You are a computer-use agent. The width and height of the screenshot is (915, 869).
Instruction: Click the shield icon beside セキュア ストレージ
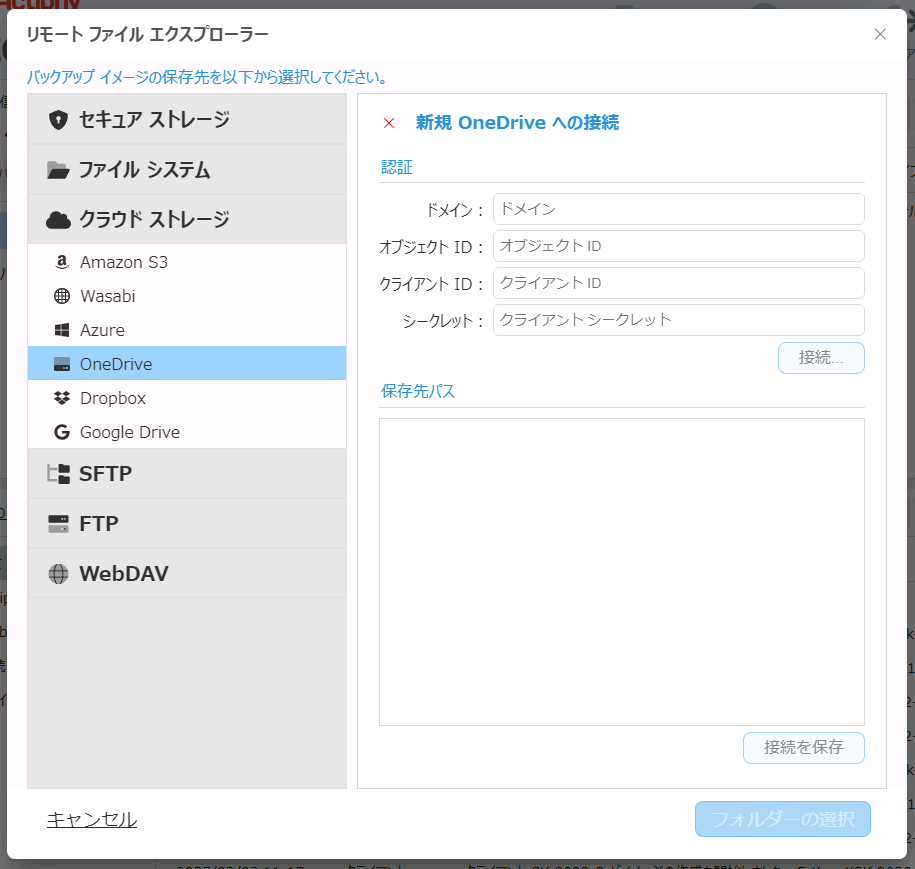[59, 120]
